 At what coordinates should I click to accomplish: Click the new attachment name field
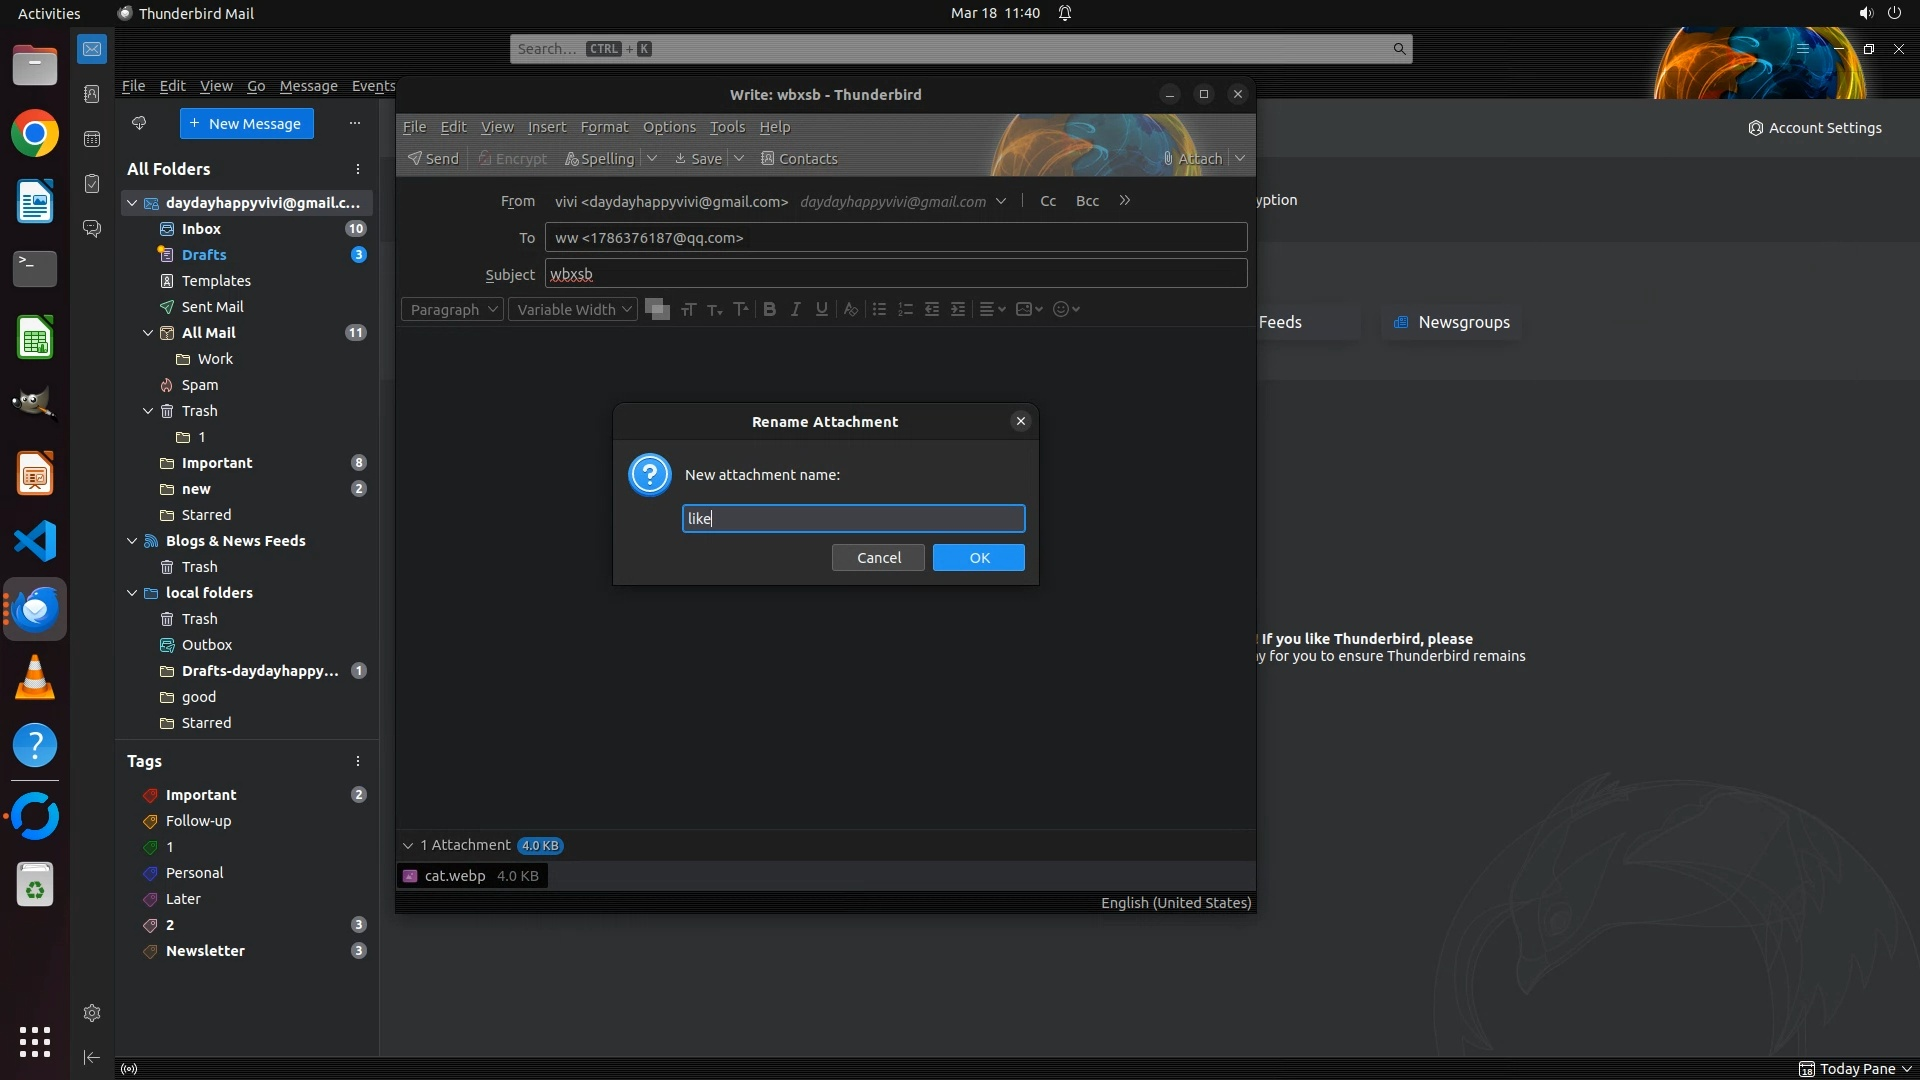(x=853, y=518)
